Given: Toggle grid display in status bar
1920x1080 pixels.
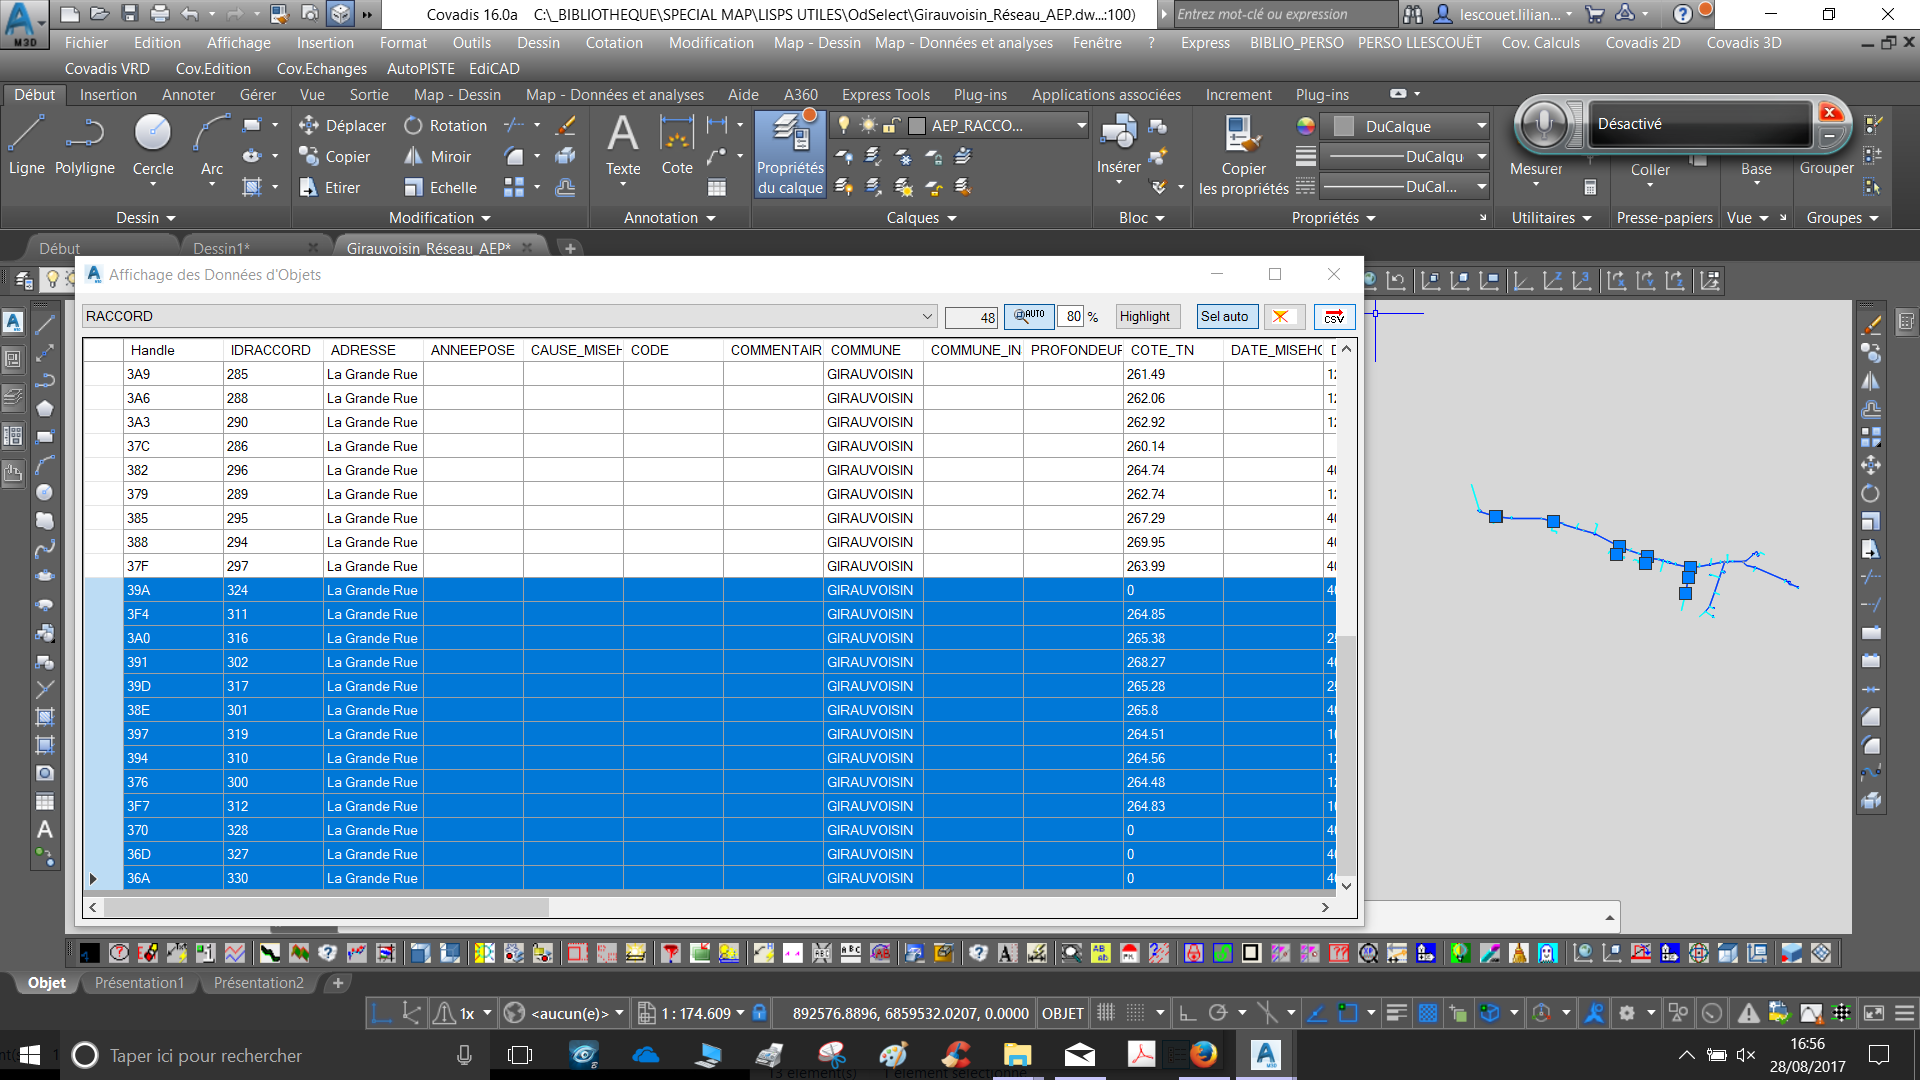Looking at the screenshot, I should pos(1105,1013).
